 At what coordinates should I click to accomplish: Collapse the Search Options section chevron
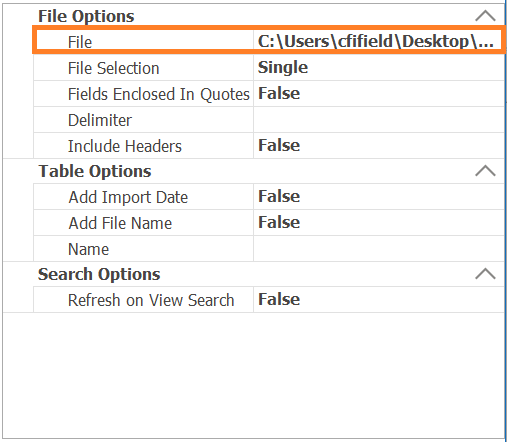(485, 274)
